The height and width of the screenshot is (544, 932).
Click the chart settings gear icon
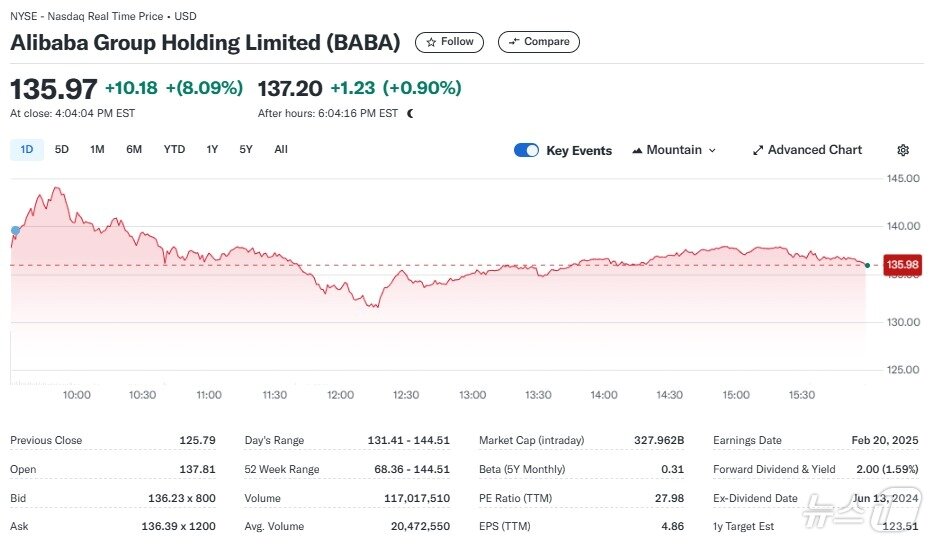903,150
